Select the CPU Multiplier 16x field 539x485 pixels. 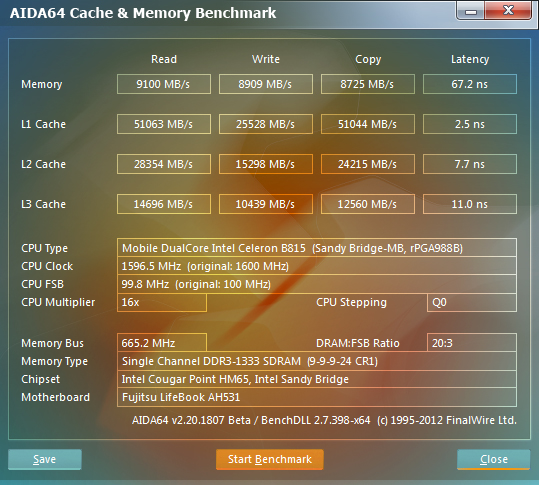click(162, 302)
